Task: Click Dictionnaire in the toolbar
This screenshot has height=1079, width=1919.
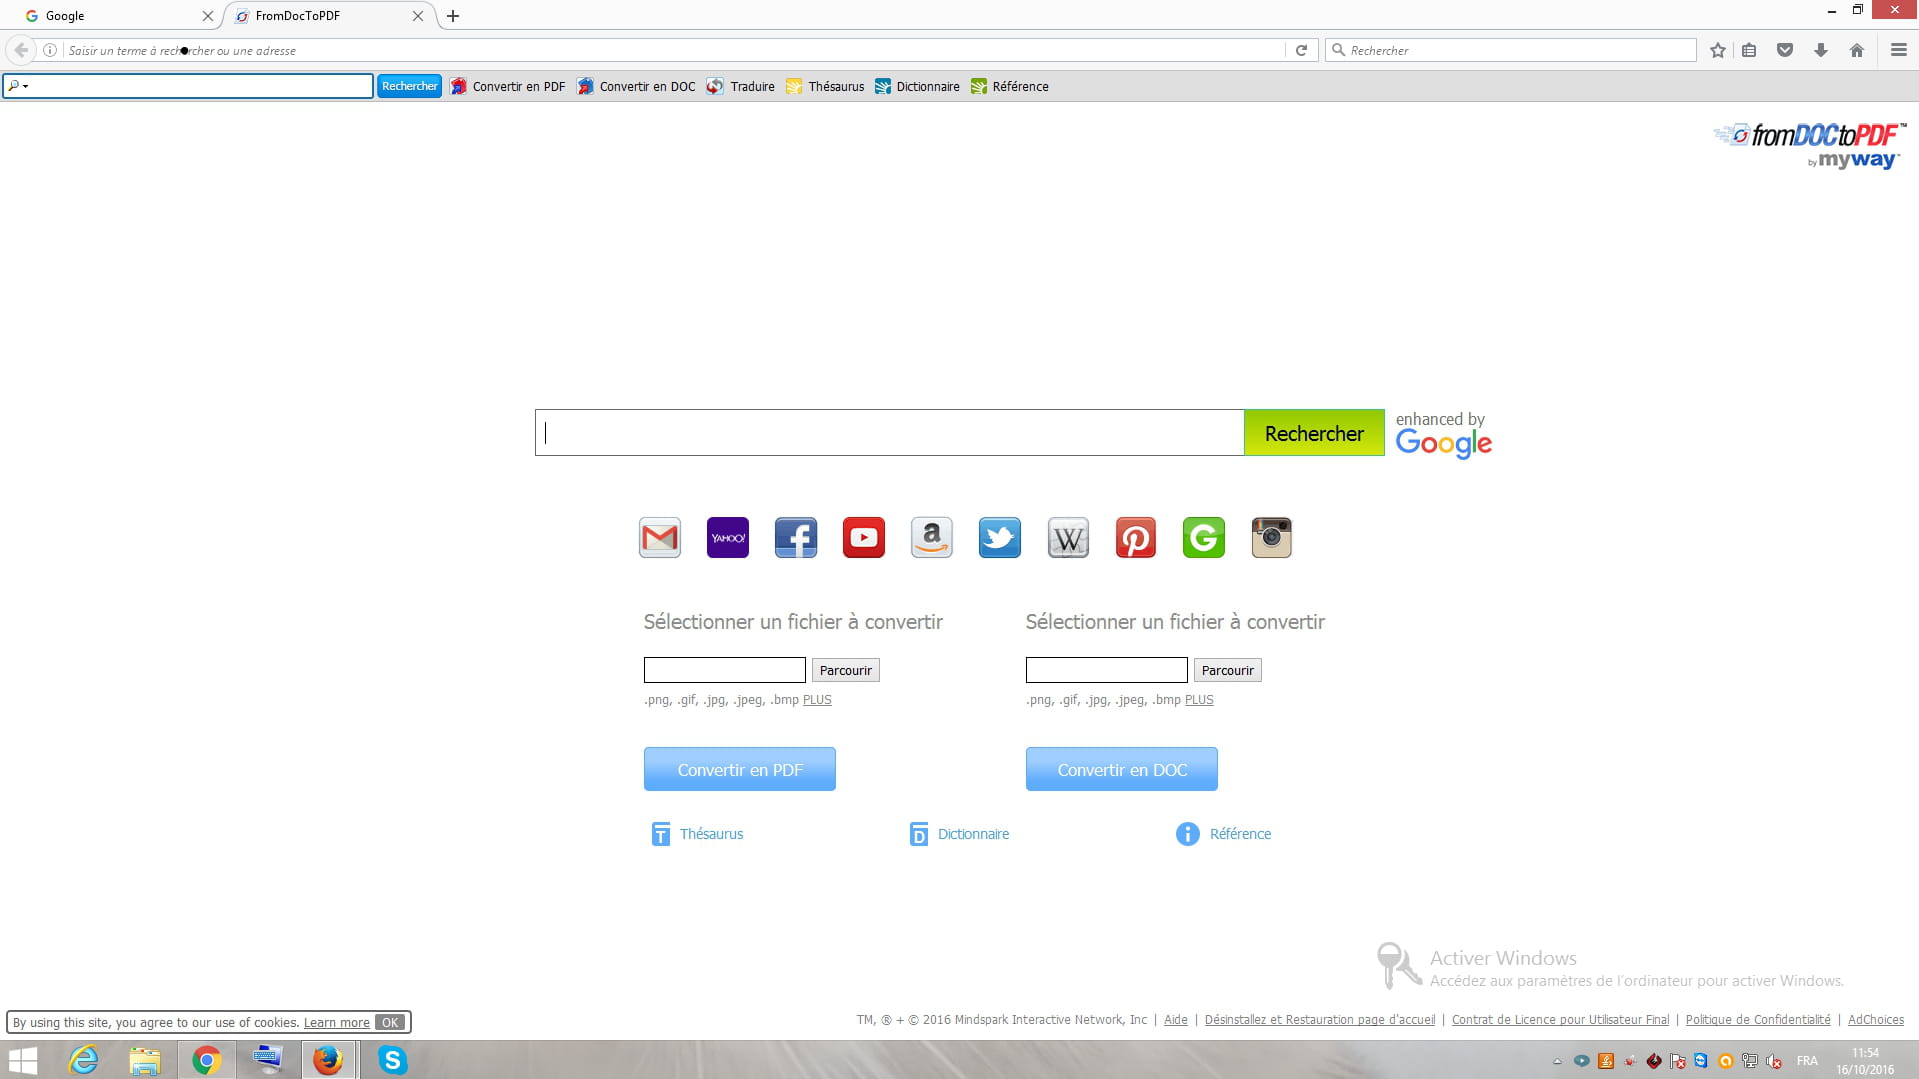Action: pyautogui.click(x=917, y=87)
